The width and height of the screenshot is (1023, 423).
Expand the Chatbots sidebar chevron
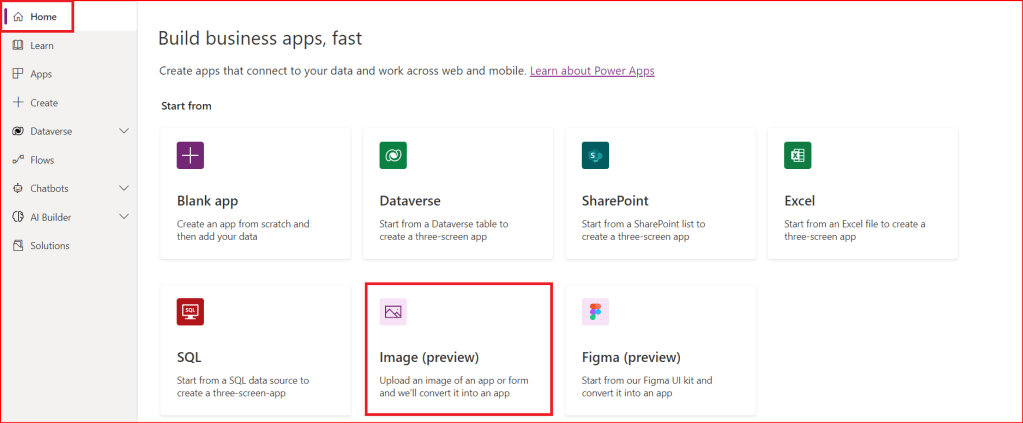click(x=124, y=188)
